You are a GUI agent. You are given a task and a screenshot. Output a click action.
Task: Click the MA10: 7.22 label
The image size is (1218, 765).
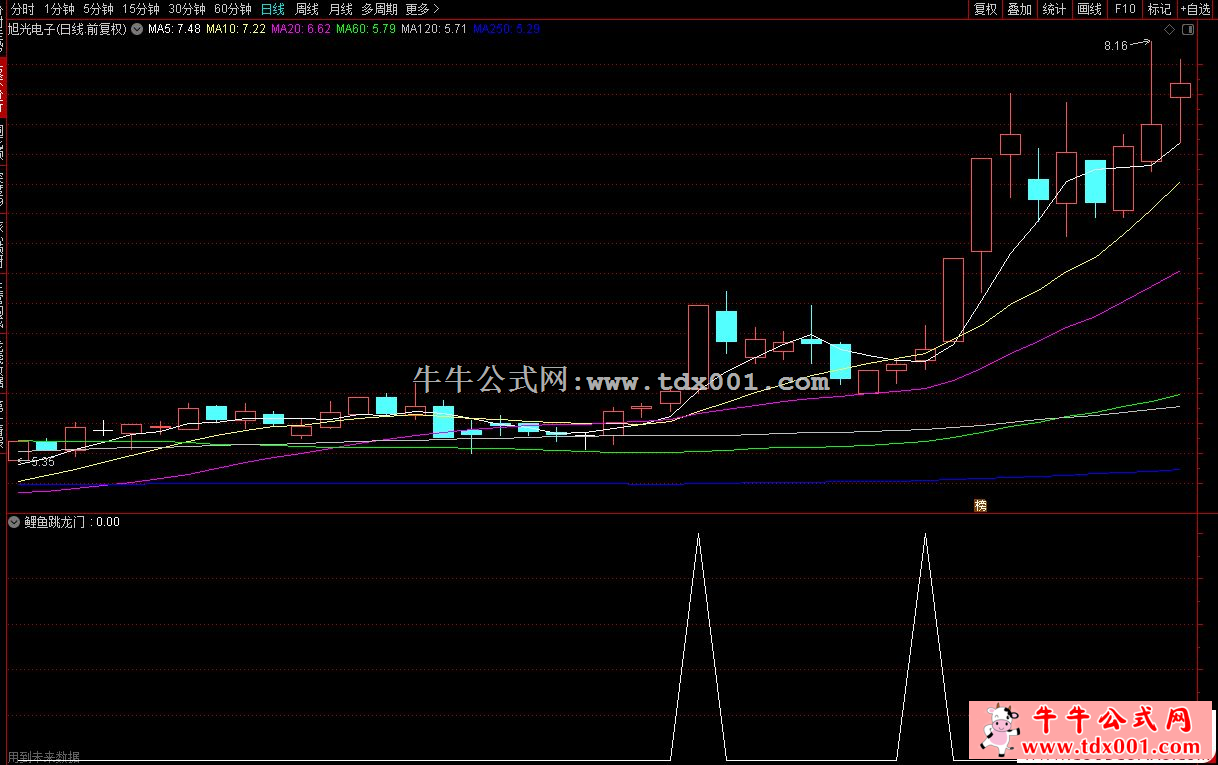[236, 29]
